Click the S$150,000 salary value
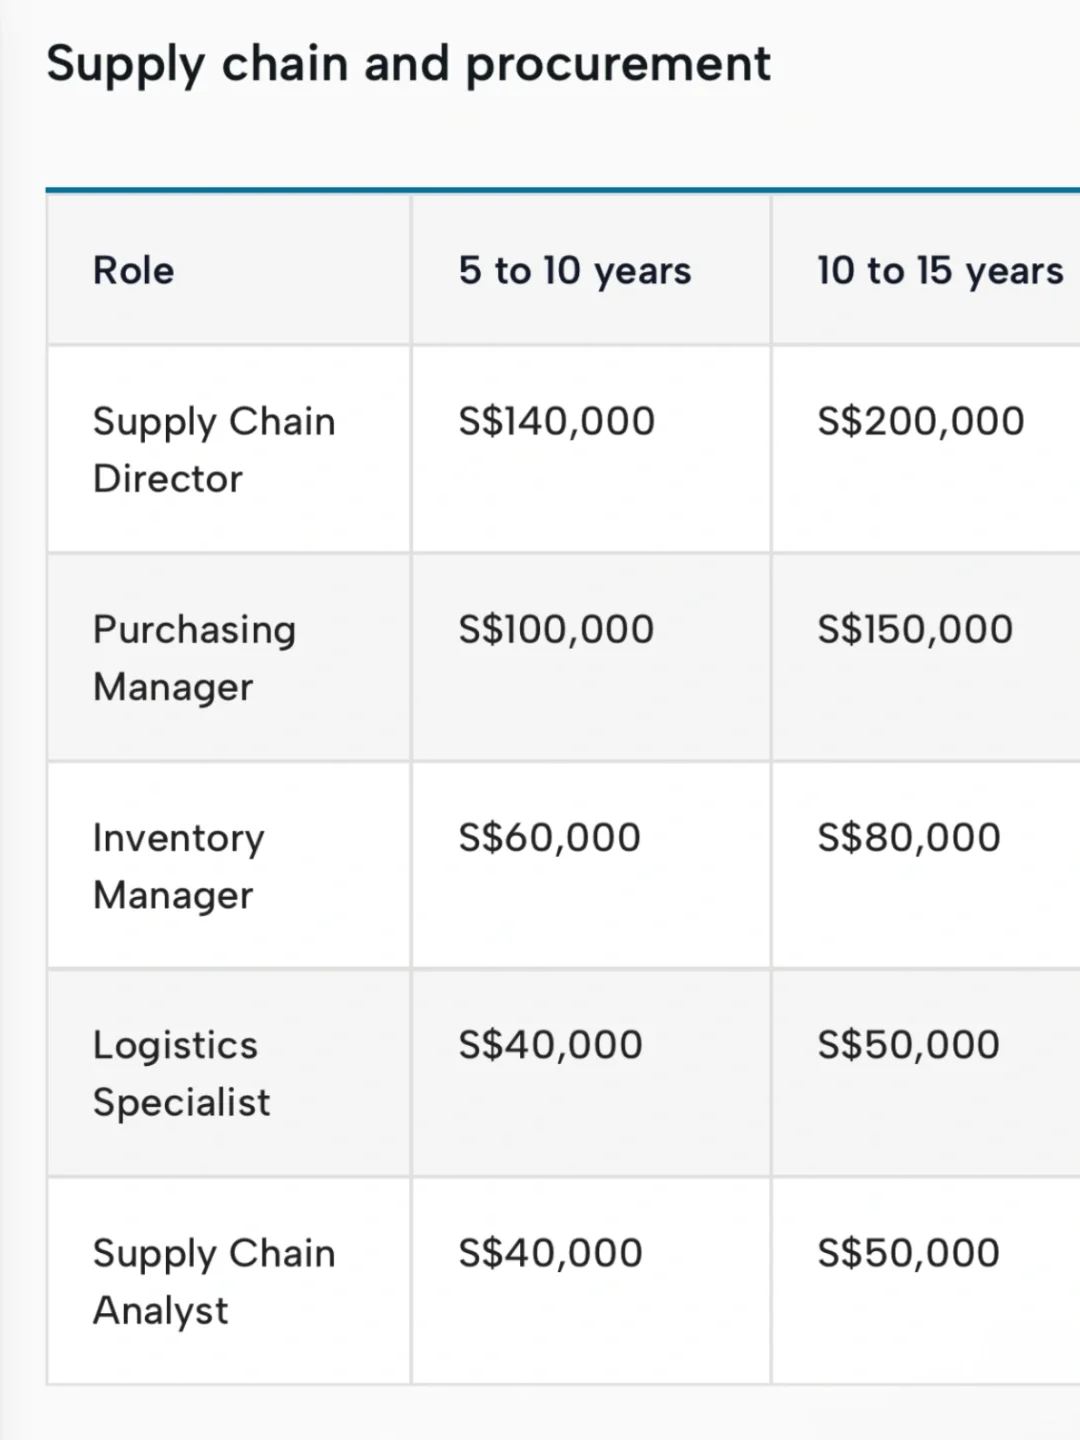 (x=915, y=629)
